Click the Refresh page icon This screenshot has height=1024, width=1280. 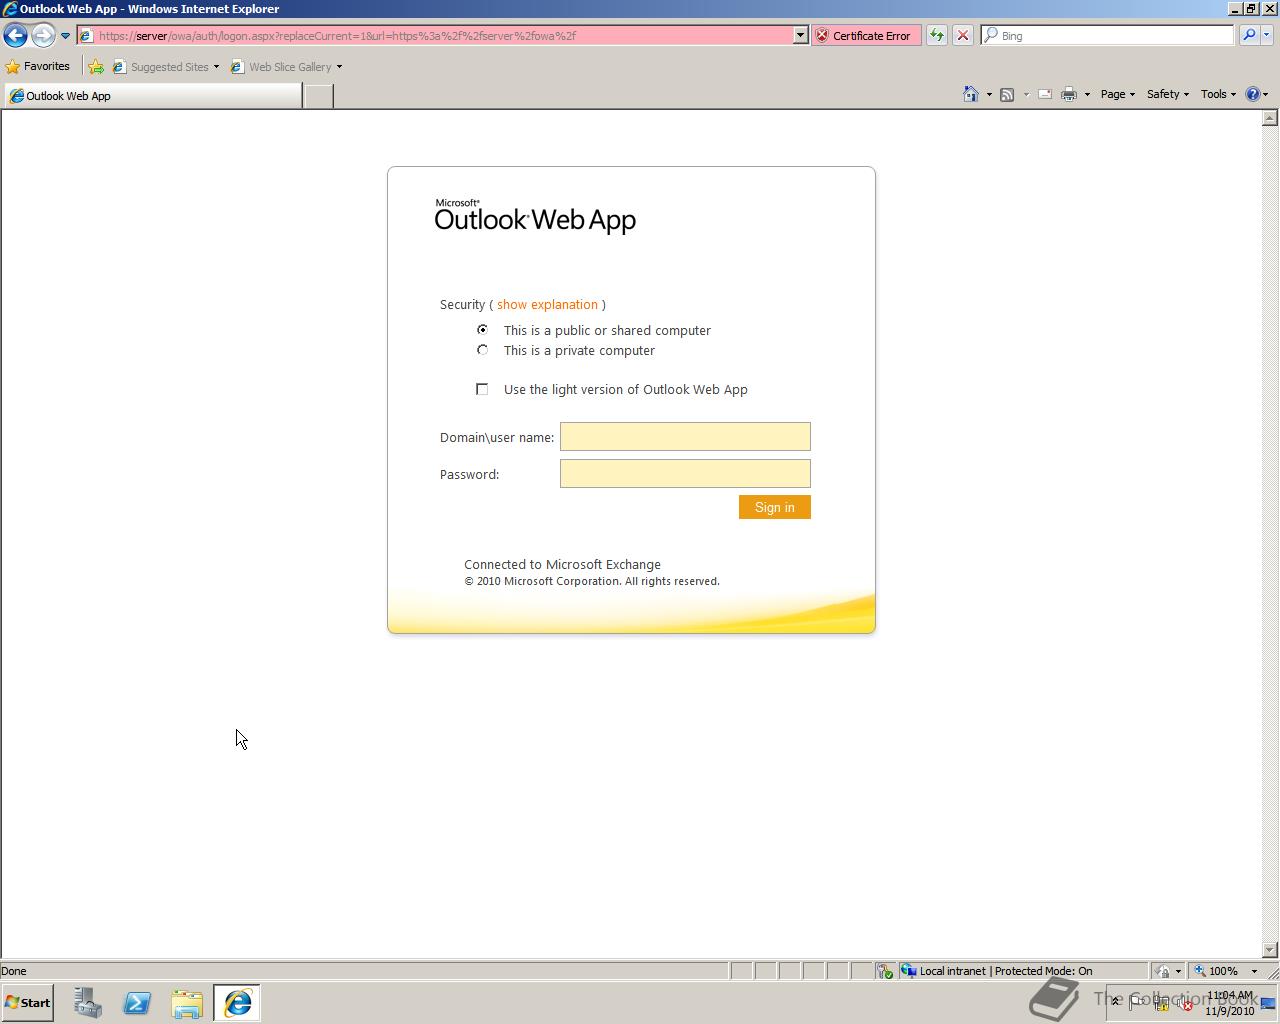tap(936, 36)
